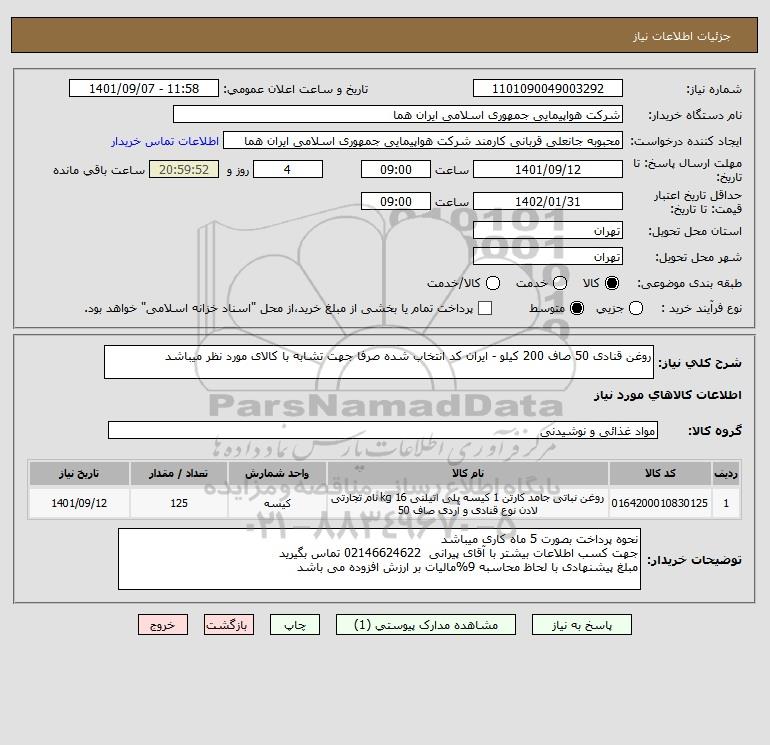Click the گروه کالا field مواد غذائی
The height and width of the screenshot is (745, 770).
[383, 431]
